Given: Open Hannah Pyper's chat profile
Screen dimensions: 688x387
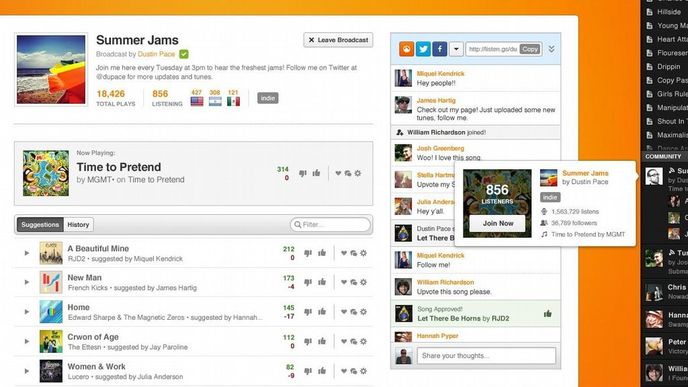Looking at the screenshot, I should [x=437, y=336].
